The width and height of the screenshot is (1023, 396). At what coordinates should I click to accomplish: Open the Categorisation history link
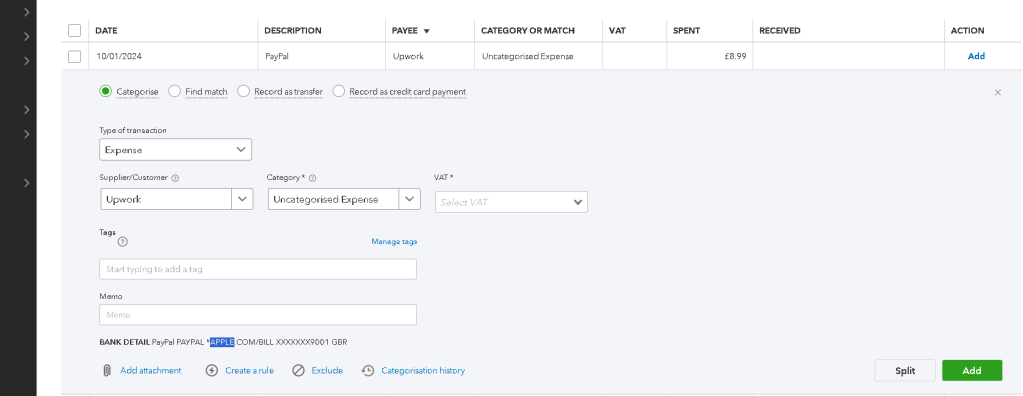[423, 371]
